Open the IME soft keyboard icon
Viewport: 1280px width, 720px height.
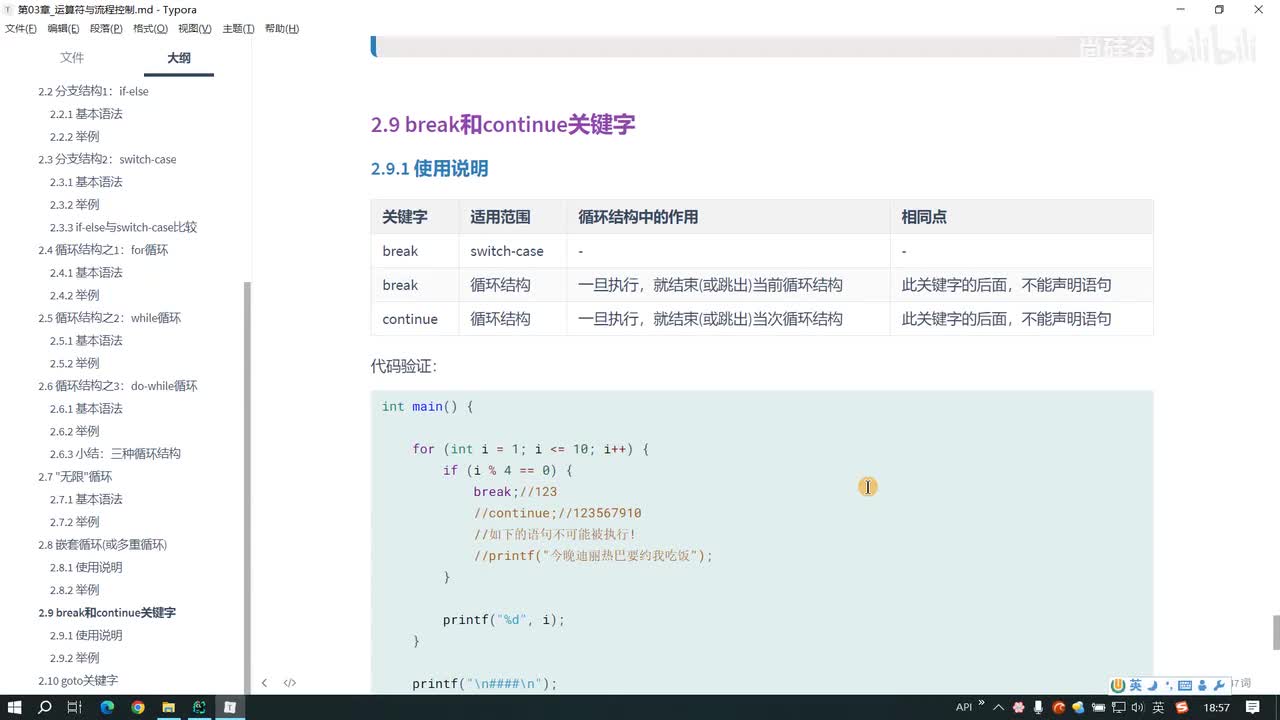pyautogui.click(x=1185, y=685)
